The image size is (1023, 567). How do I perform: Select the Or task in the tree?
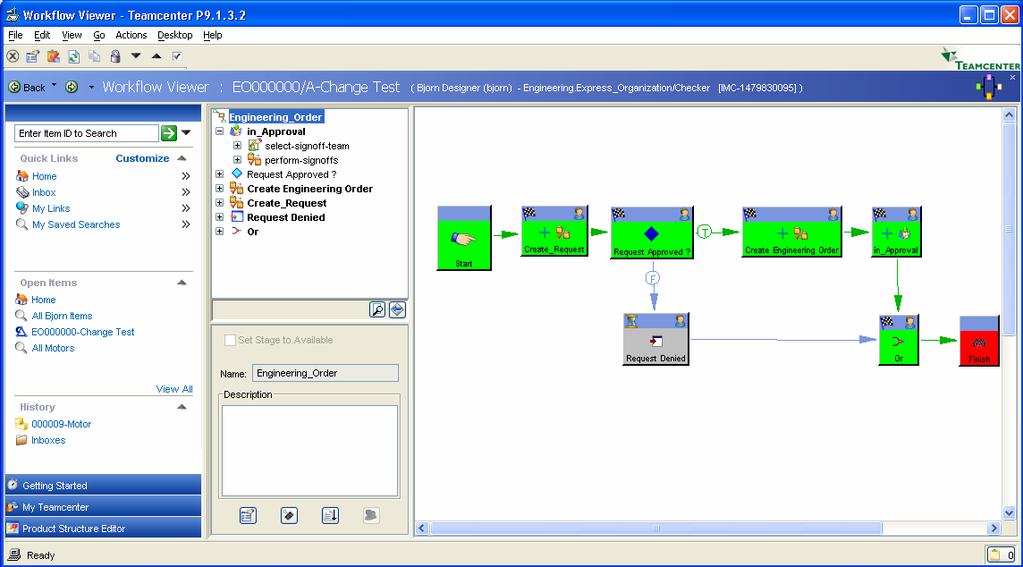point(252,232)
